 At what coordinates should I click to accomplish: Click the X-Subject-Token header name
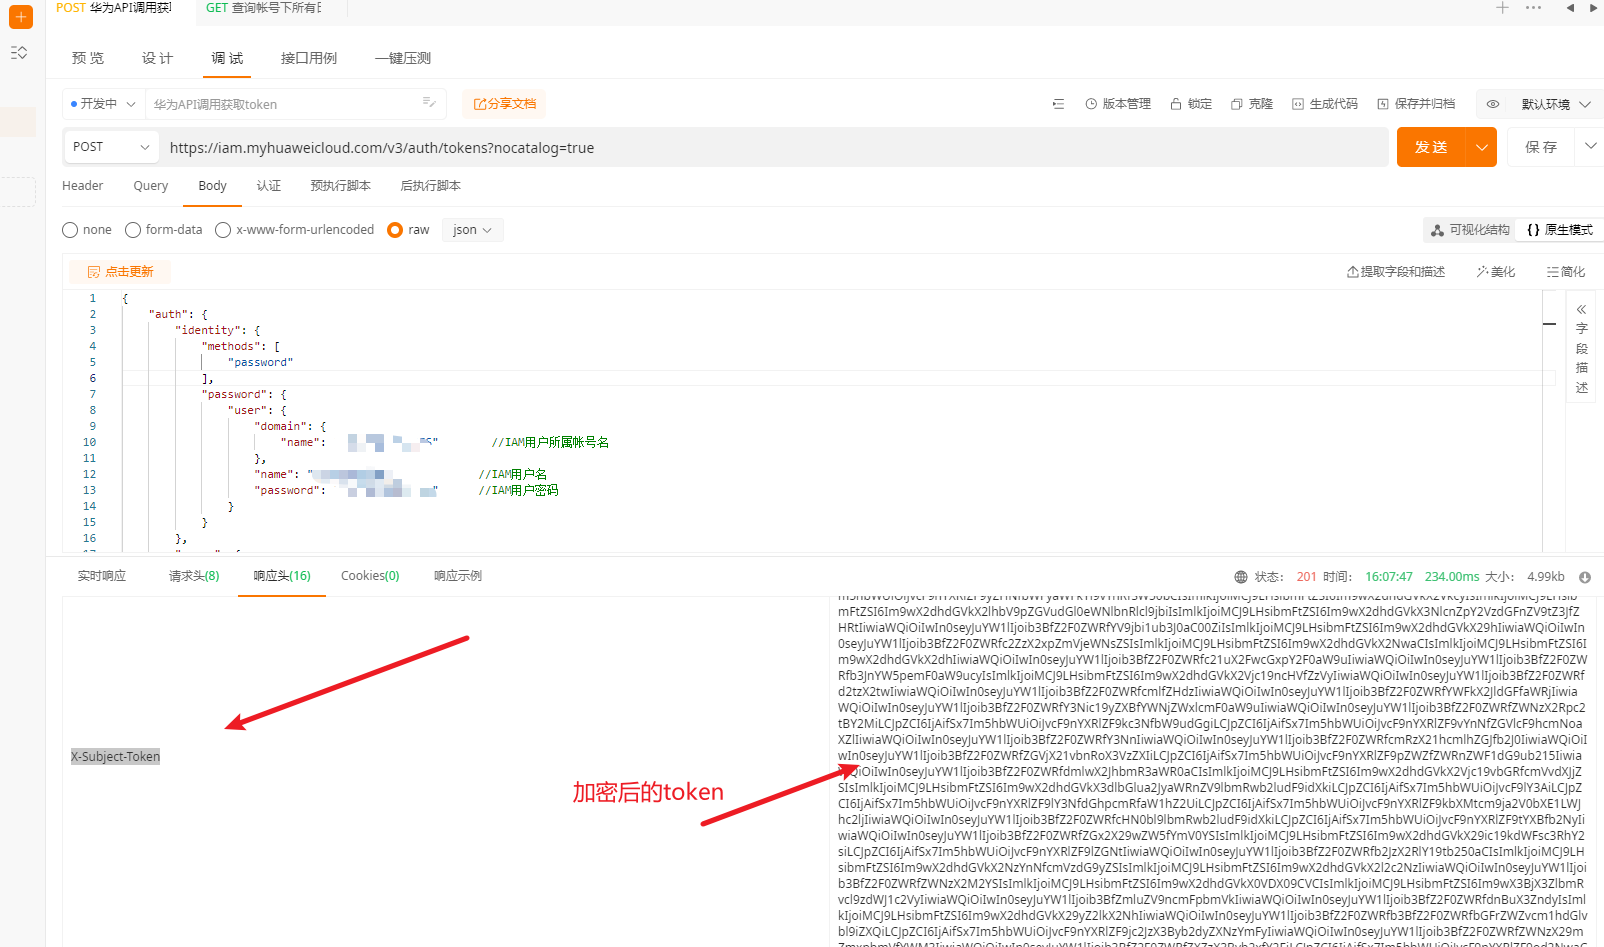coord(116,757)
